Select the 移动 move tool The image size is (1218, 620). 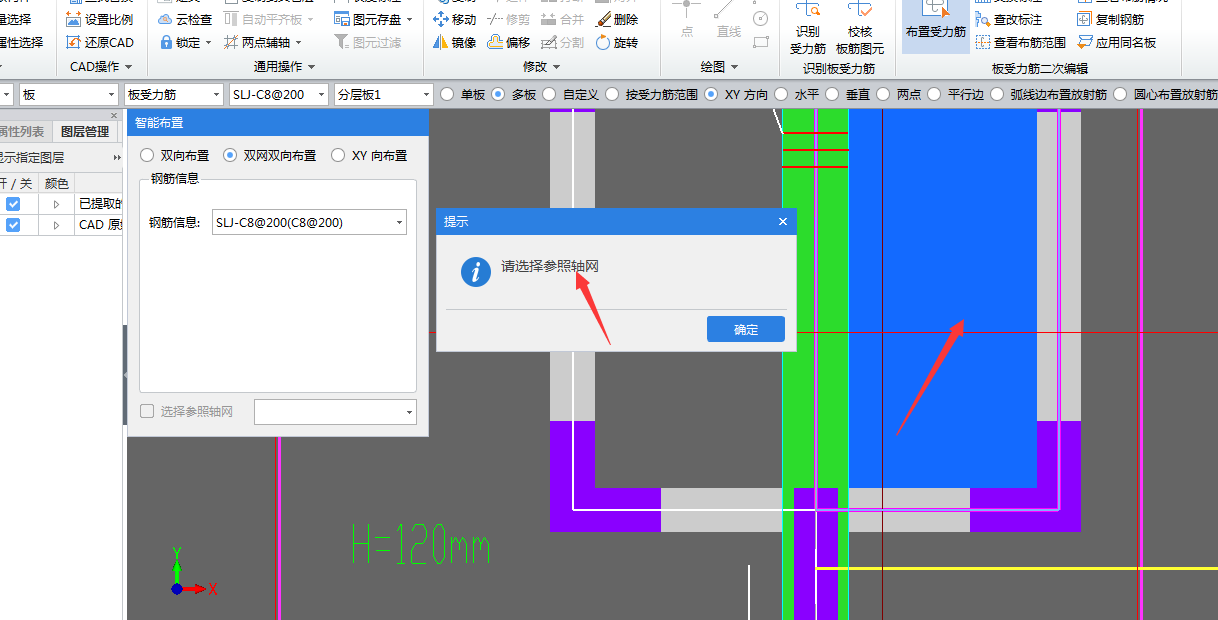(454, 19)
